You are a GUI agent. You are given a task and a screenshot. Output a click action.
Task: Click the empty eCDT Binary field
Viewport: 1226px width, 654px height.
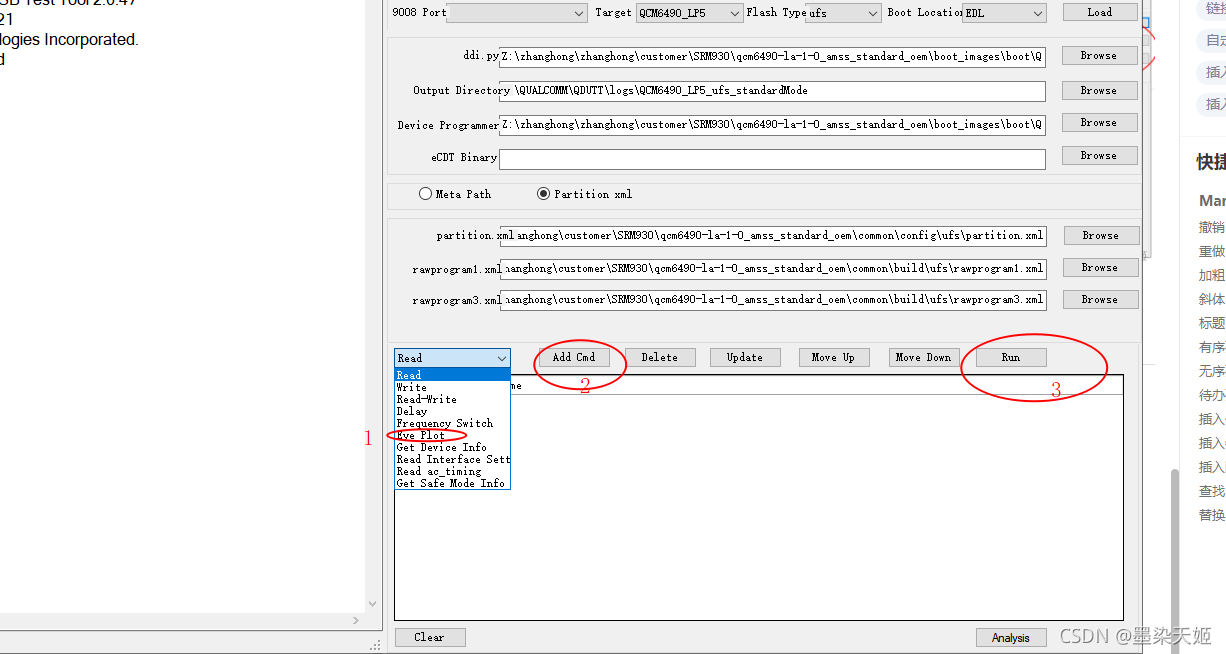point(772,159)
